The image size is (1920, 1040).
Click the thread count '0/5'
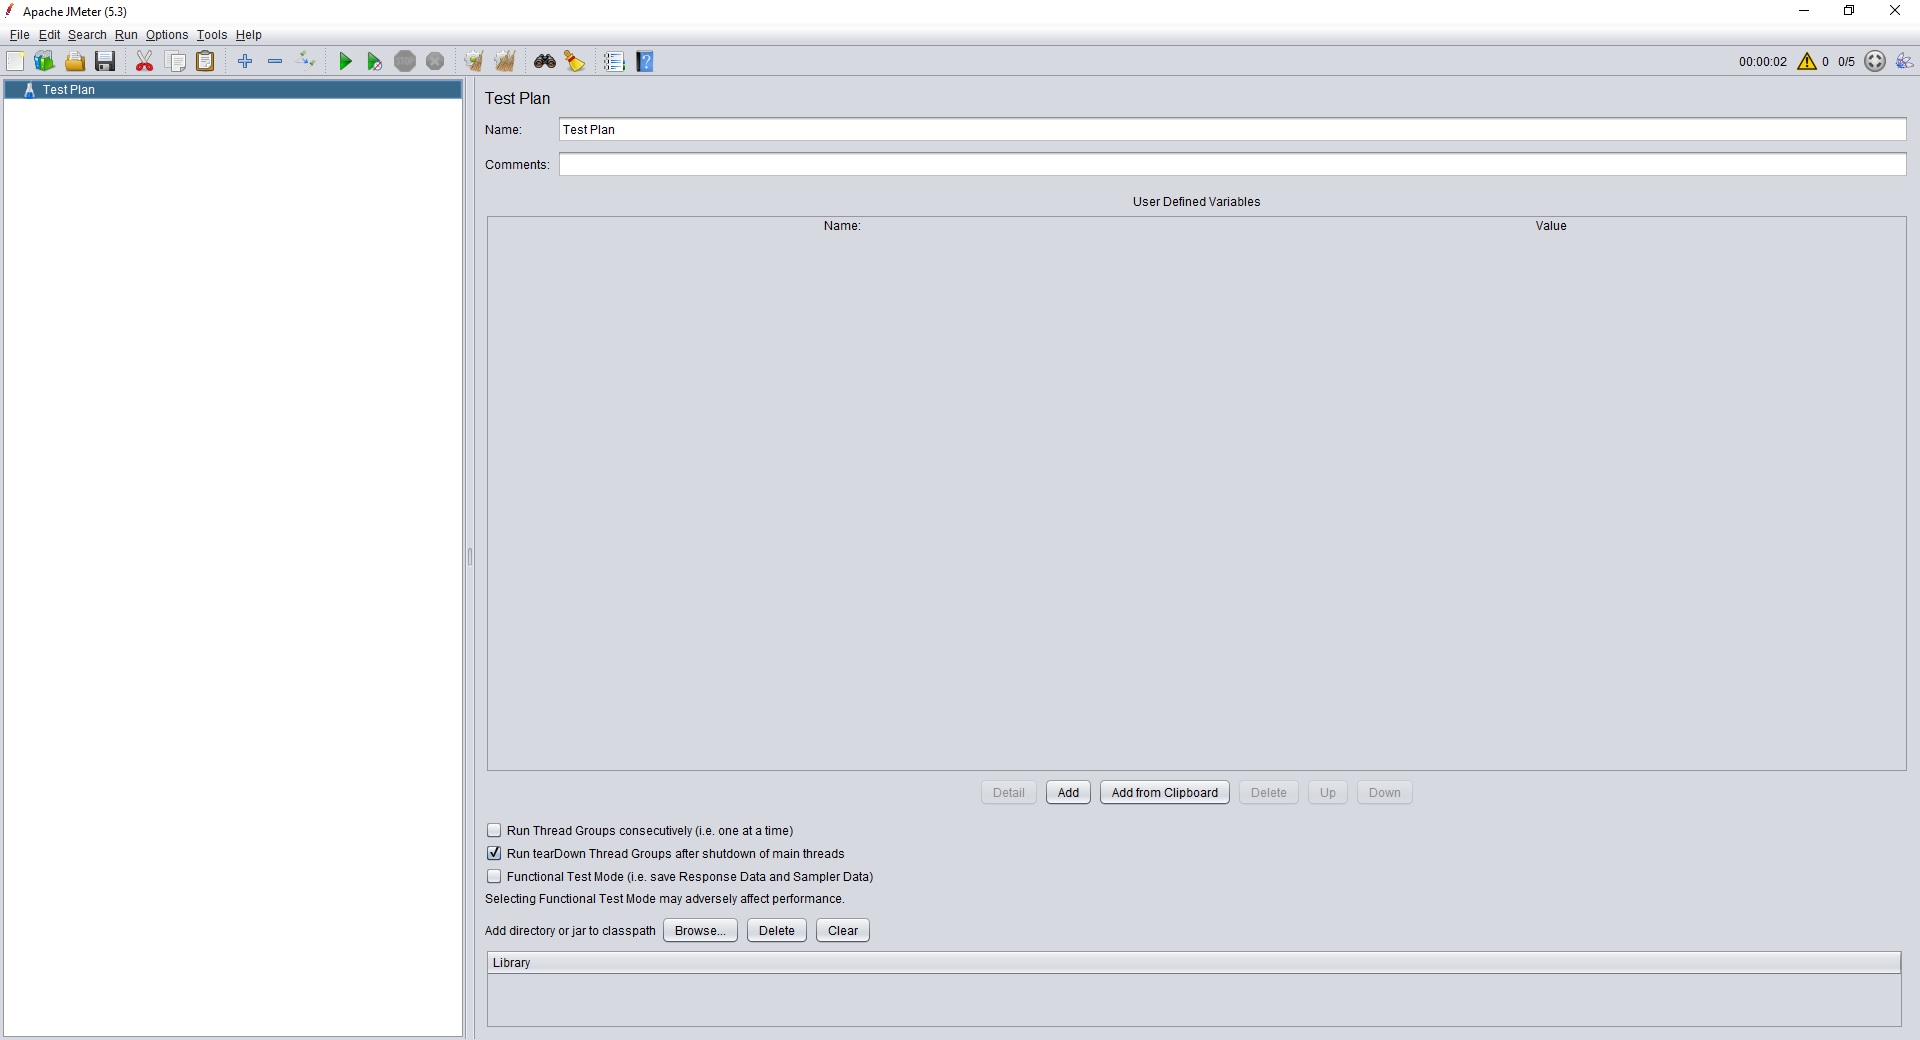(x=1846, y=62)
